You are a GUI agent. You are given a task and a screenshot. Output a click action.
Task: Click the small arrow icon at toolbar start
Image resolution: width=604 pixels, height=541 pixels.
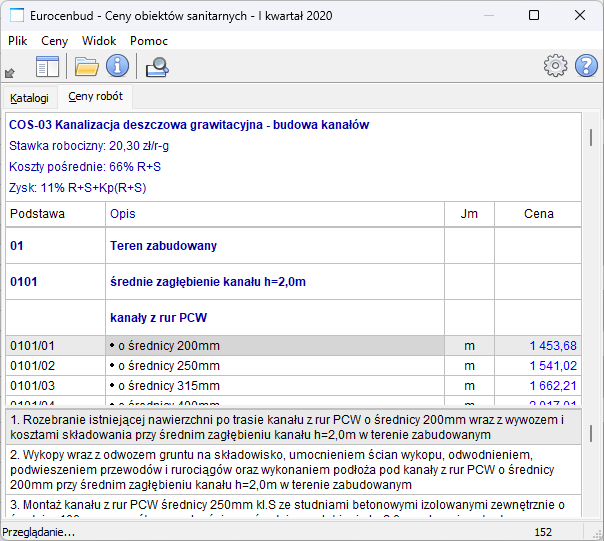(x=10, y=72)
